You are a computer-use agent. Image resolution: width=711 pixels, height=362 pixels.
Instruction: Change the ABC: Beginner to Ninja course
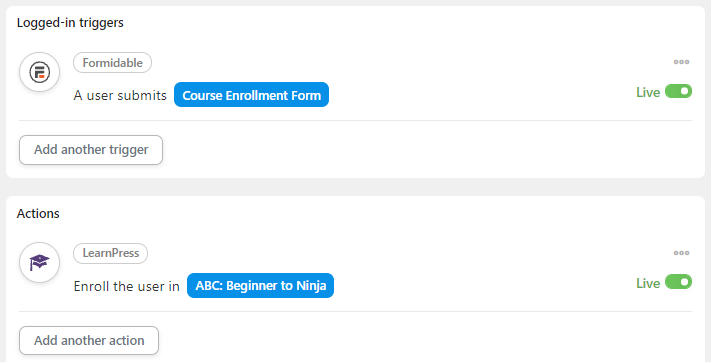(x=260, y=285)
